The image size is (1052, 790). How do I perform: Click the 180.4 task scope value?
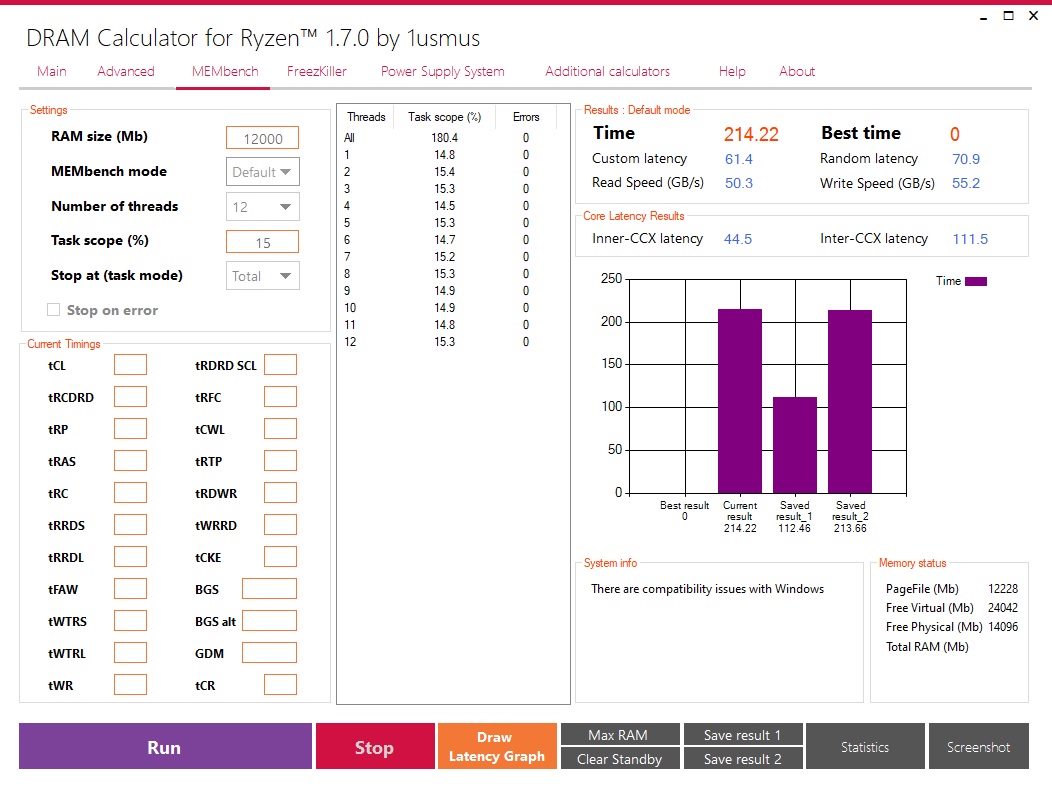pos(444,138)
